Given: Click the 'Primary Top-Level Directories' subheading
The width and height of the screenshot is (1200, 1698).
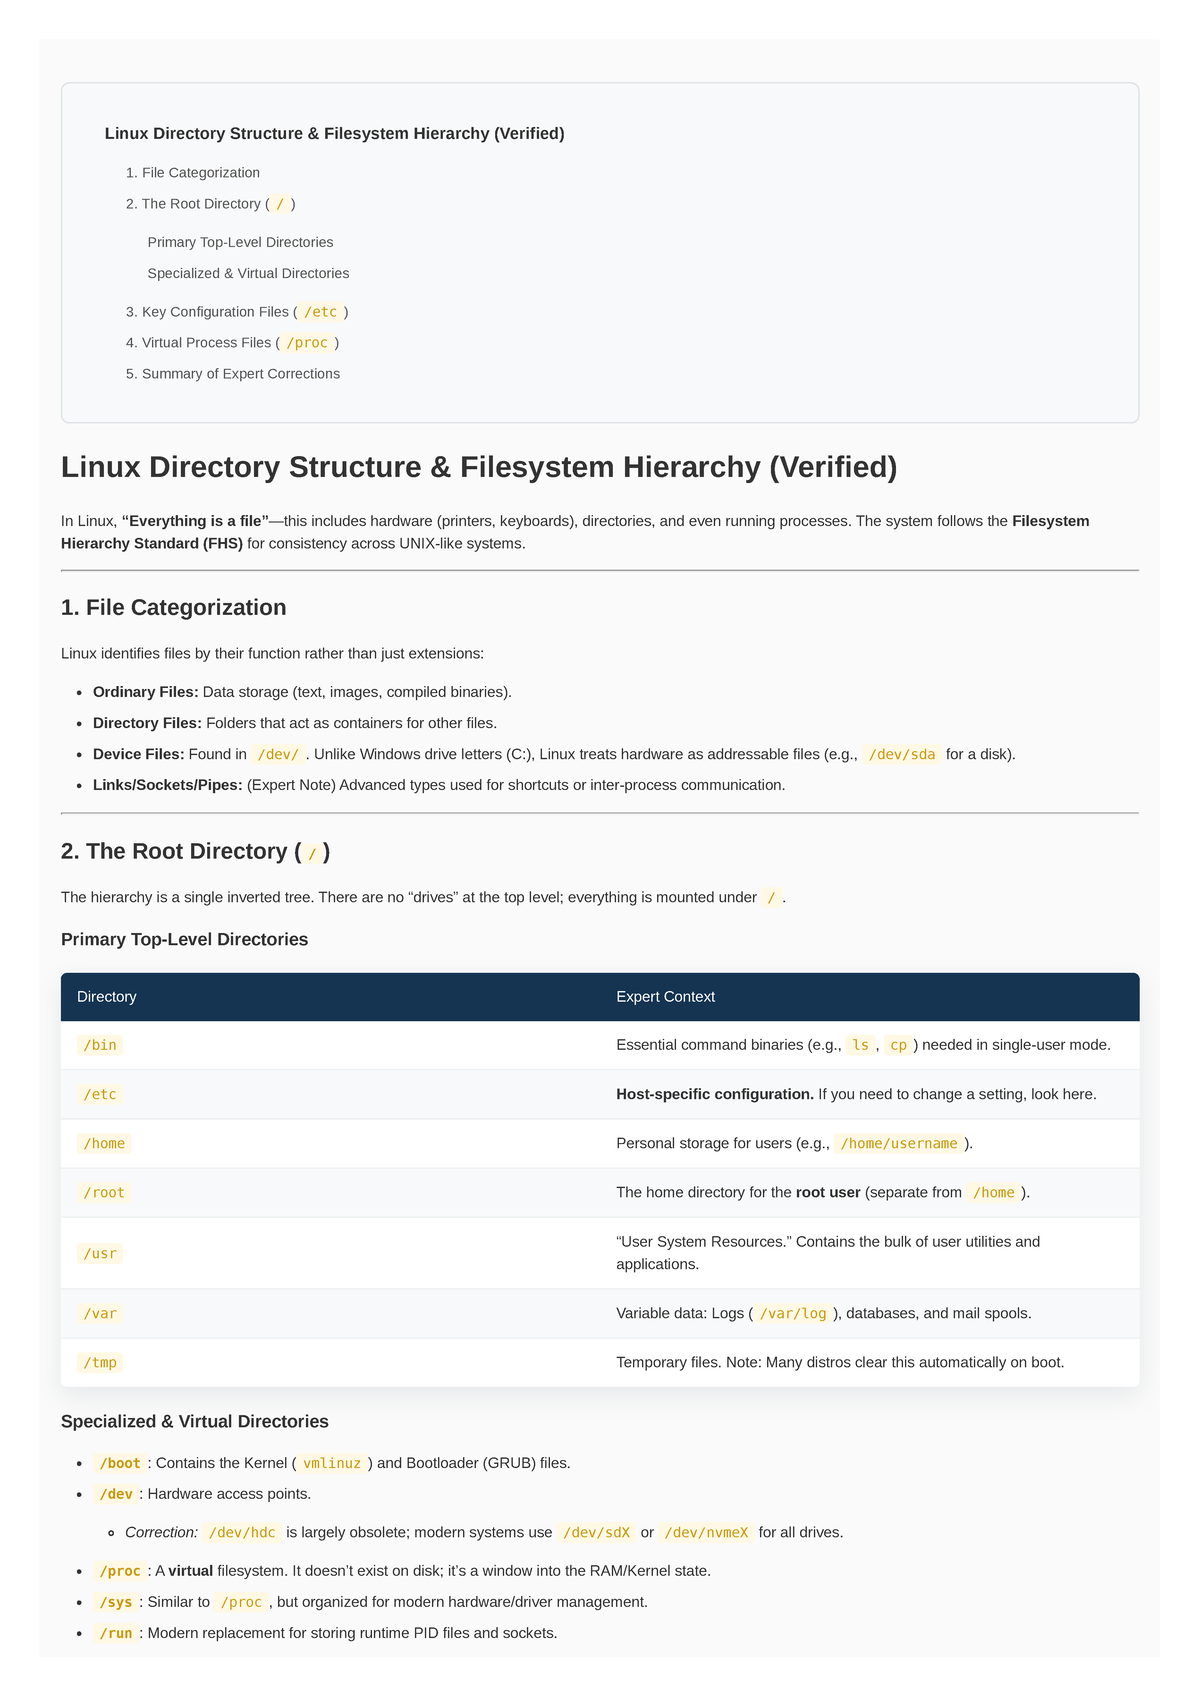Looking at the screenshot, I should pyautogui.click(x=184, y=939).
